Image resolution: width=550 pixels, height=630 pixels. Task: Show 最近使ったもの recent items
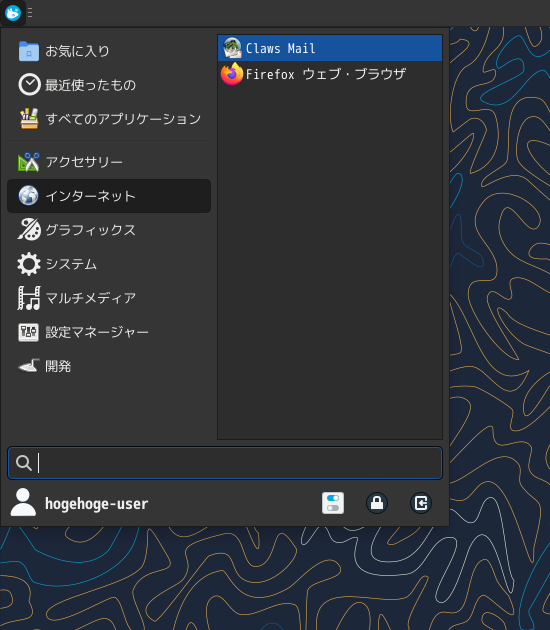pos(109,85)
